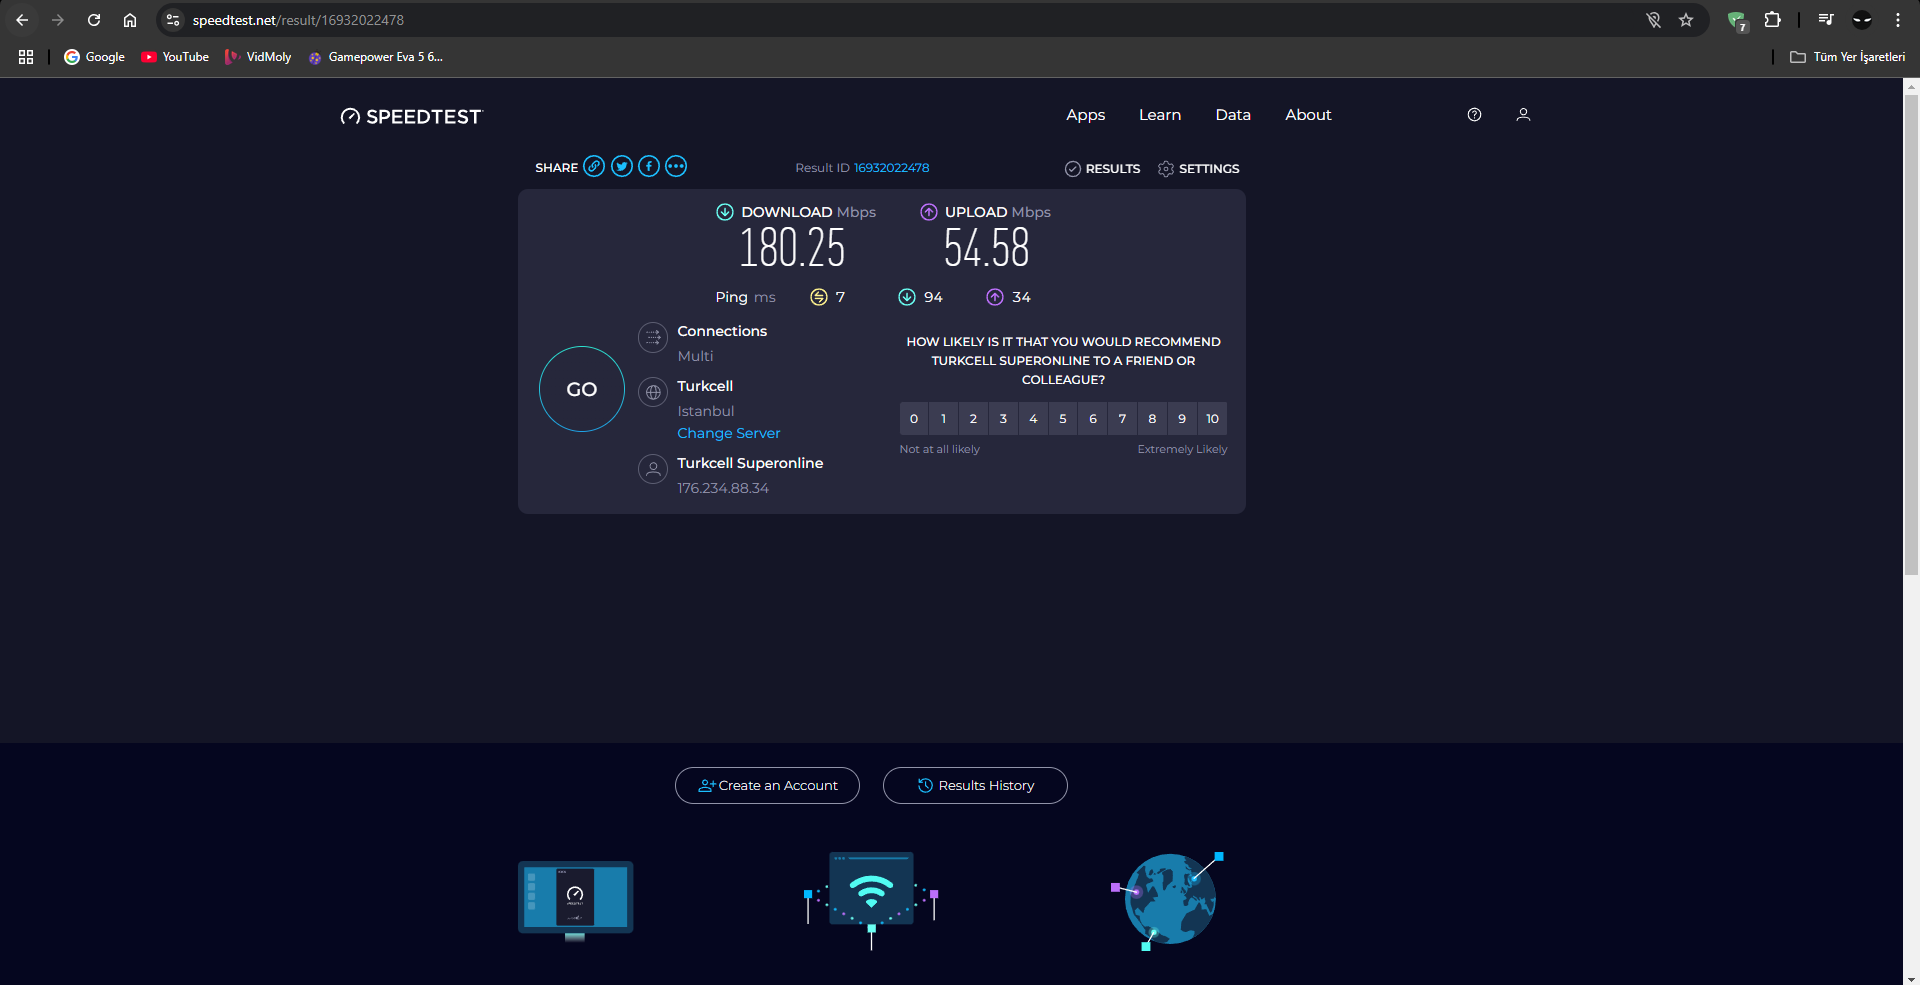Open the result ID 16932022478 link
This screenshot has width=1920, height=985.
click(891, 168)
